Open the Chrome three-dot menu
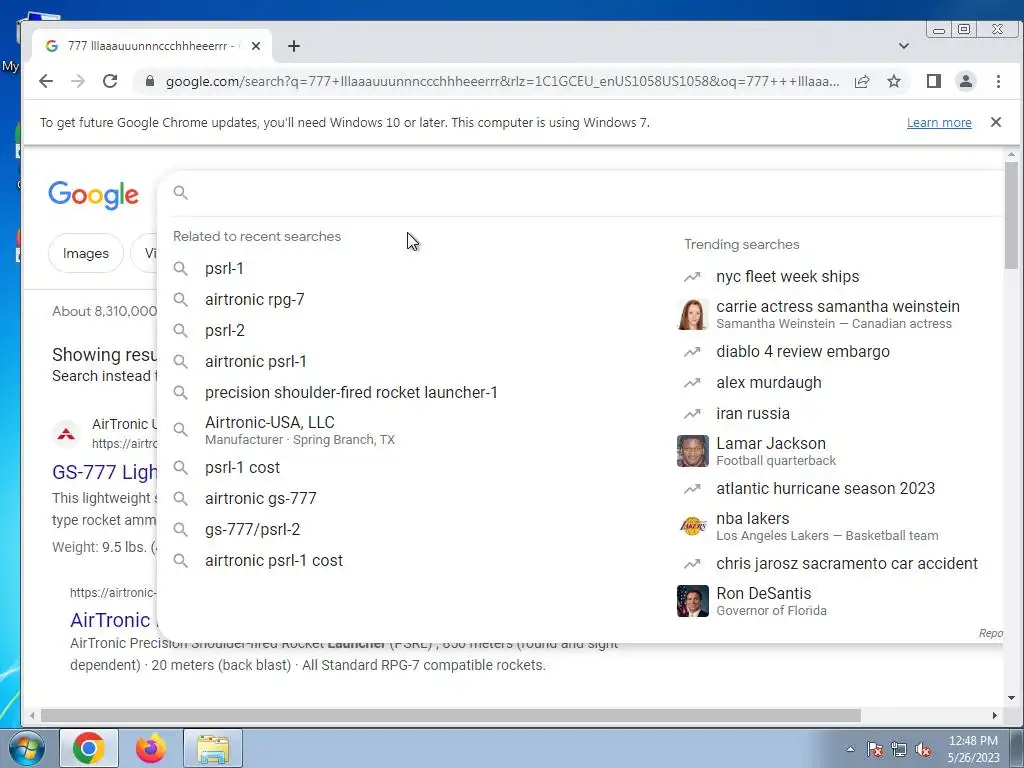The image size is (1024, 768). (998, 81)
